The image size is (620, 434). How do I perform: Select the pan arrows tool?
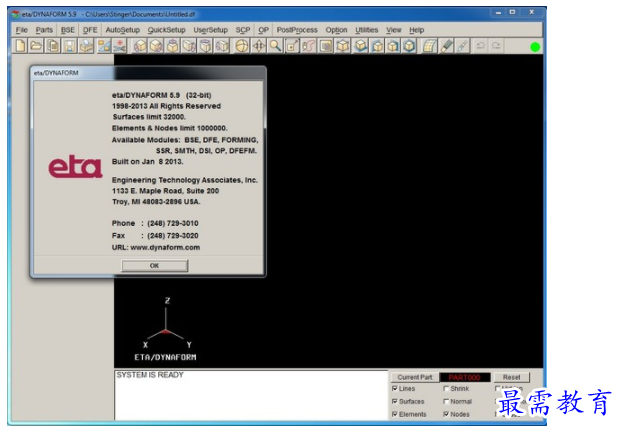pos(259,46)
